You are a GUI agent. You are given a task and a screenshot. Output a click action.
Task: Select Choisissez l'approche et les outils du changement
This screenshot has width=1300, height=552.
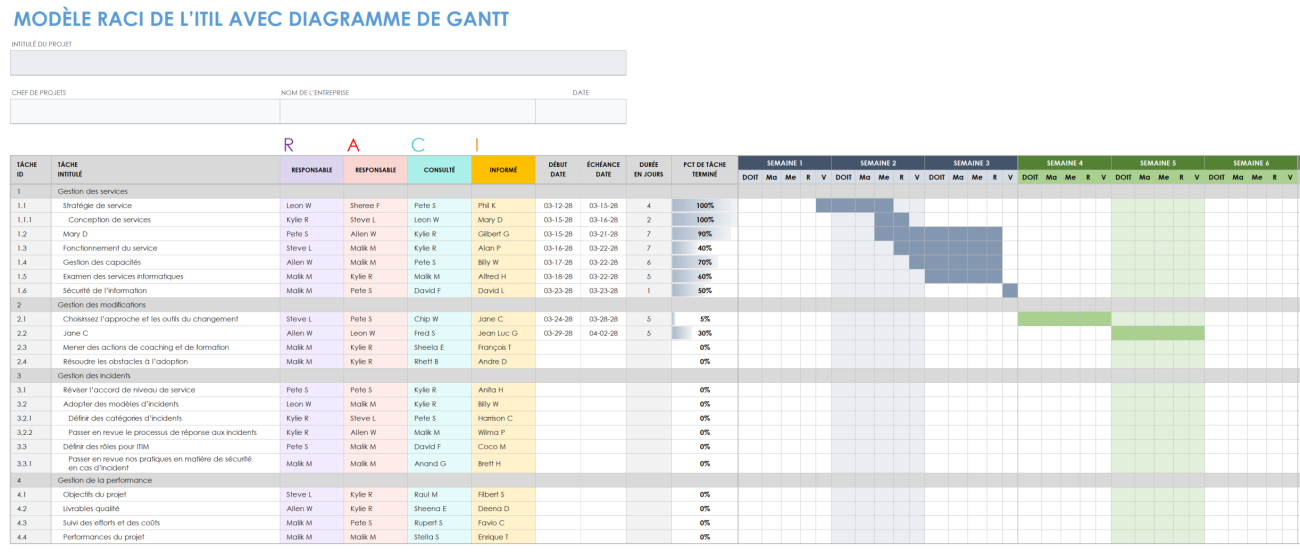pyautogui.click(x=165, y=319)
